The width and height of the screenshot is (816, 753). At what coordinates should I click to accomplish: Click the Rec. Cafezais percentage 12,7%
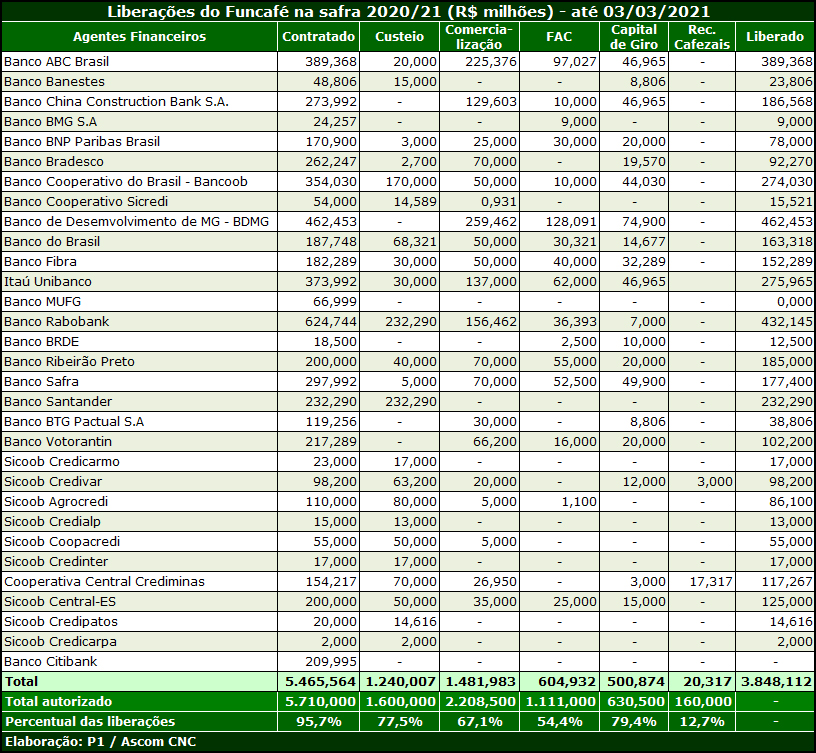[x=702, y=722]
